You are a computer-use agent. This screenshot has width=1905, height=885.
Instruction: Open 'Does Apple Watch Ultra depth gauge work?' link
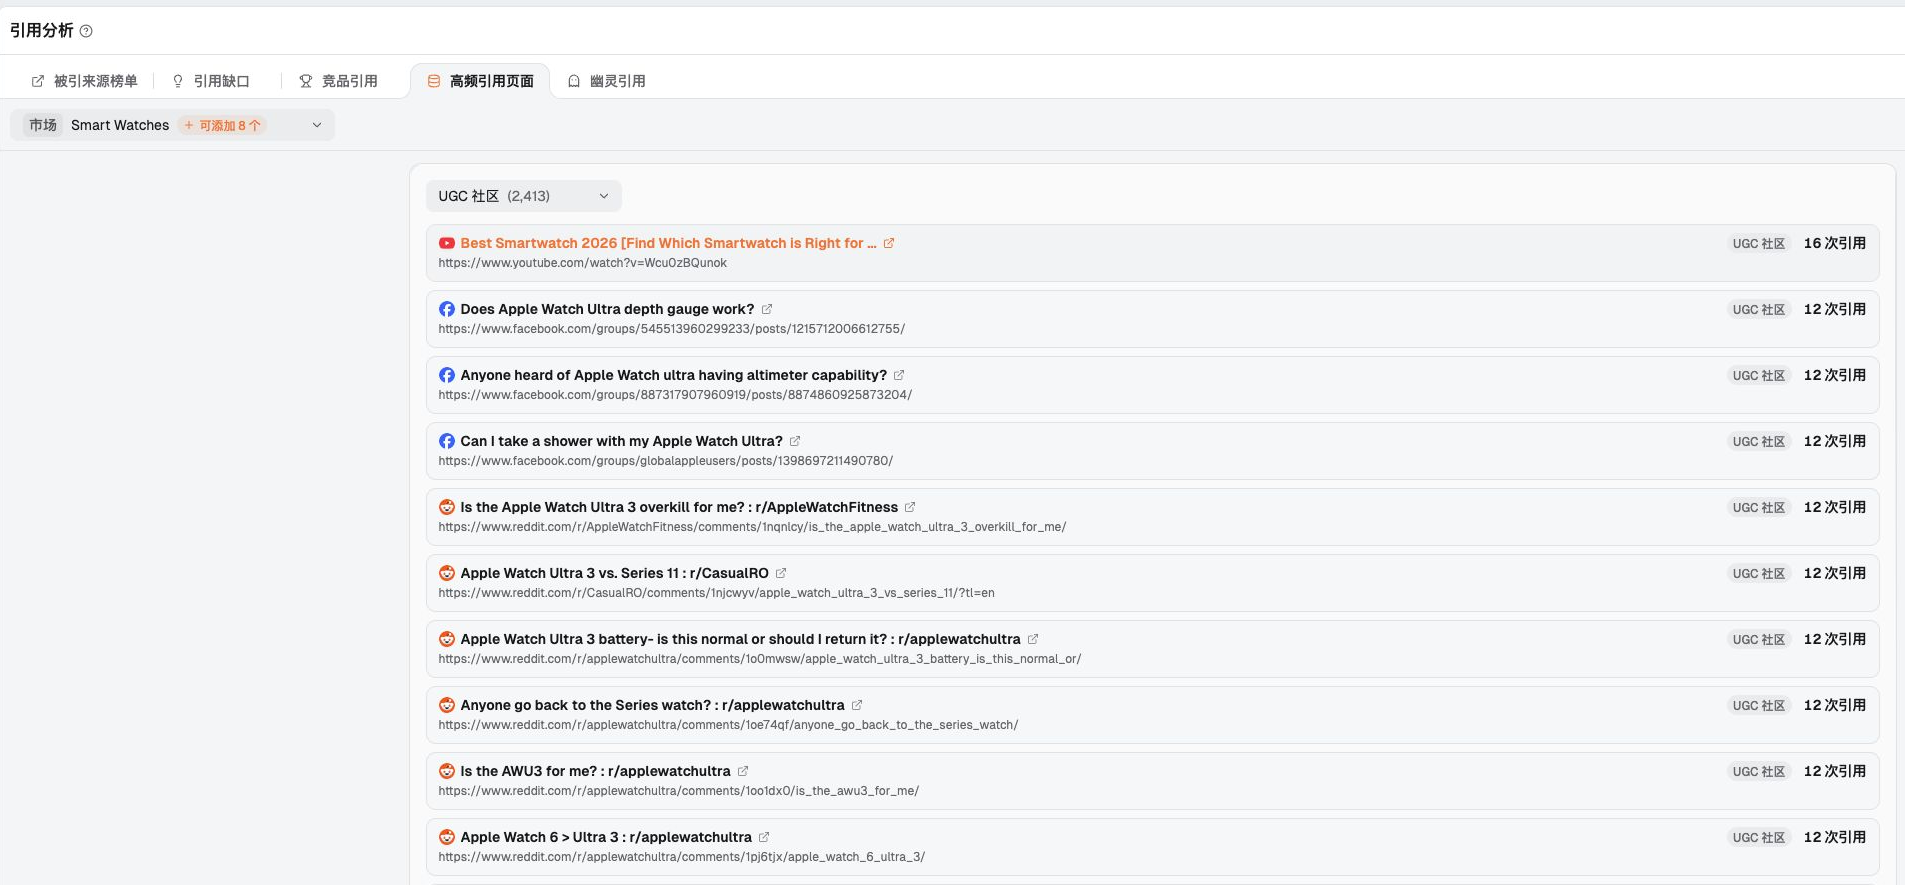coord(607,309)
